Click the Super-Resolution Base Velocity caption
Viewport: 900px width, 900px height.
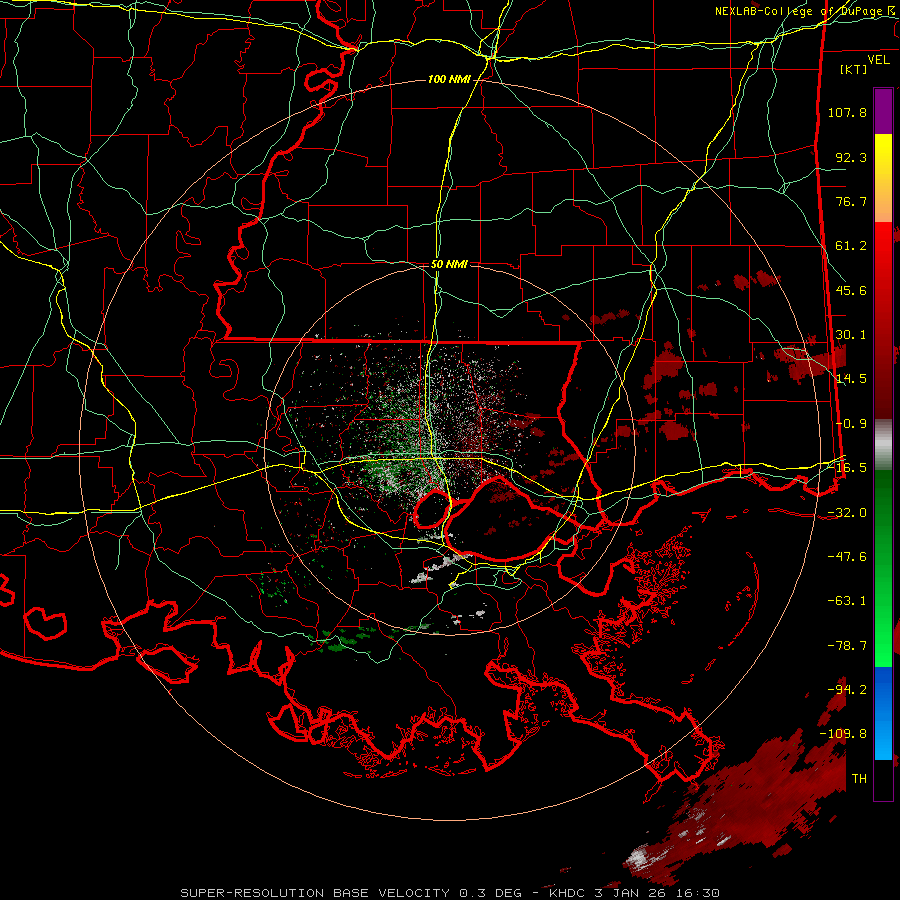449,893
